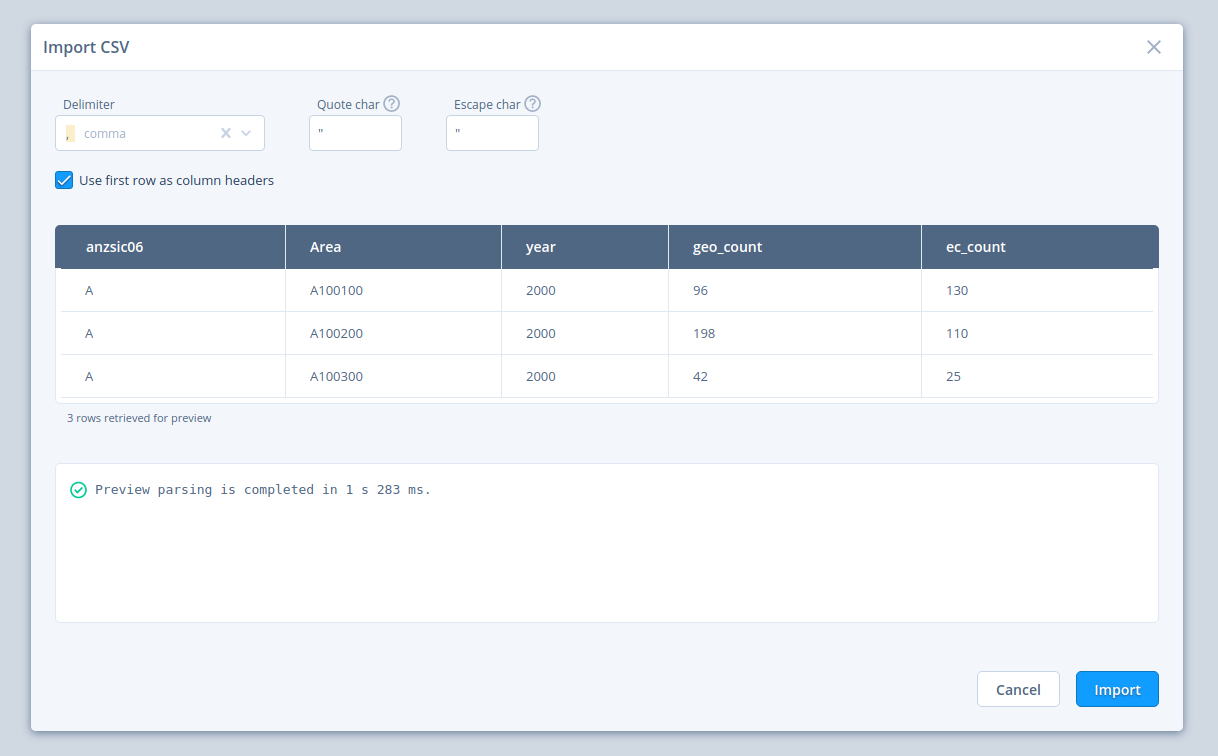Select the A100300 Area cell
This screenshot has height=756, width=1218.
click(x=336, y=377)
